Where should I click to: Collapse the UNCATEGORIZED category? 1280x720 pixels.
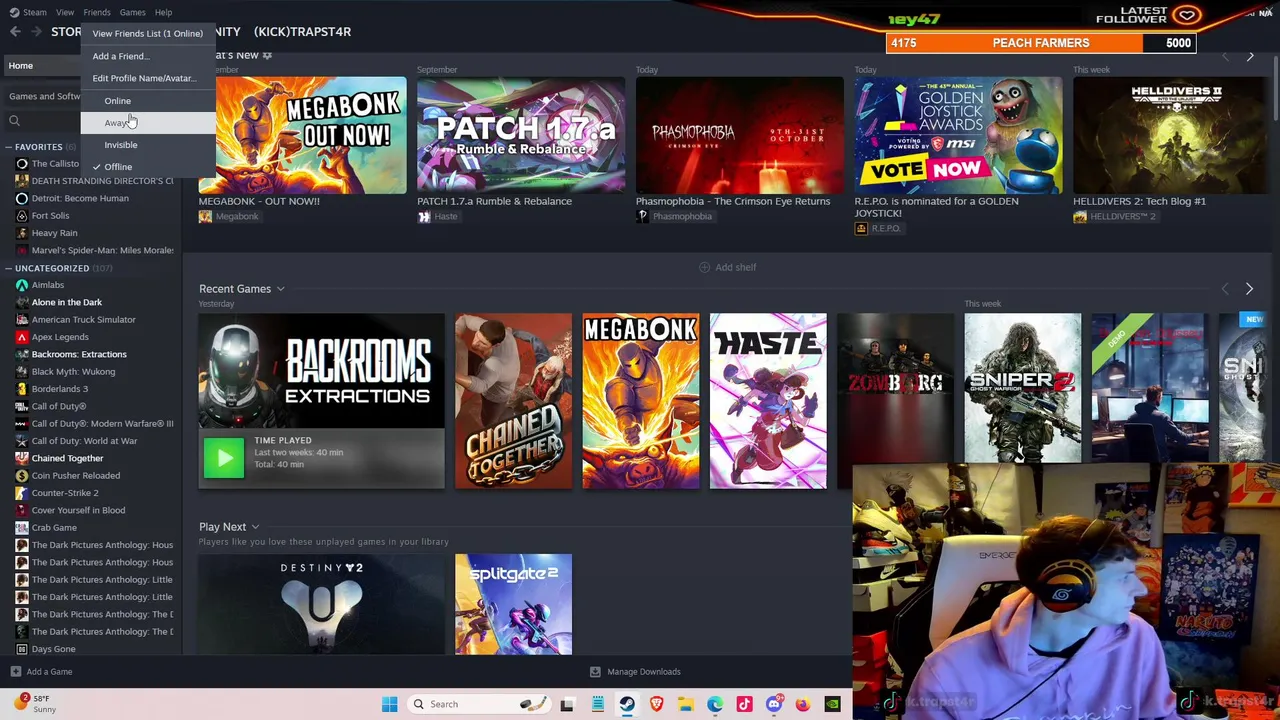tap(8, 268)
